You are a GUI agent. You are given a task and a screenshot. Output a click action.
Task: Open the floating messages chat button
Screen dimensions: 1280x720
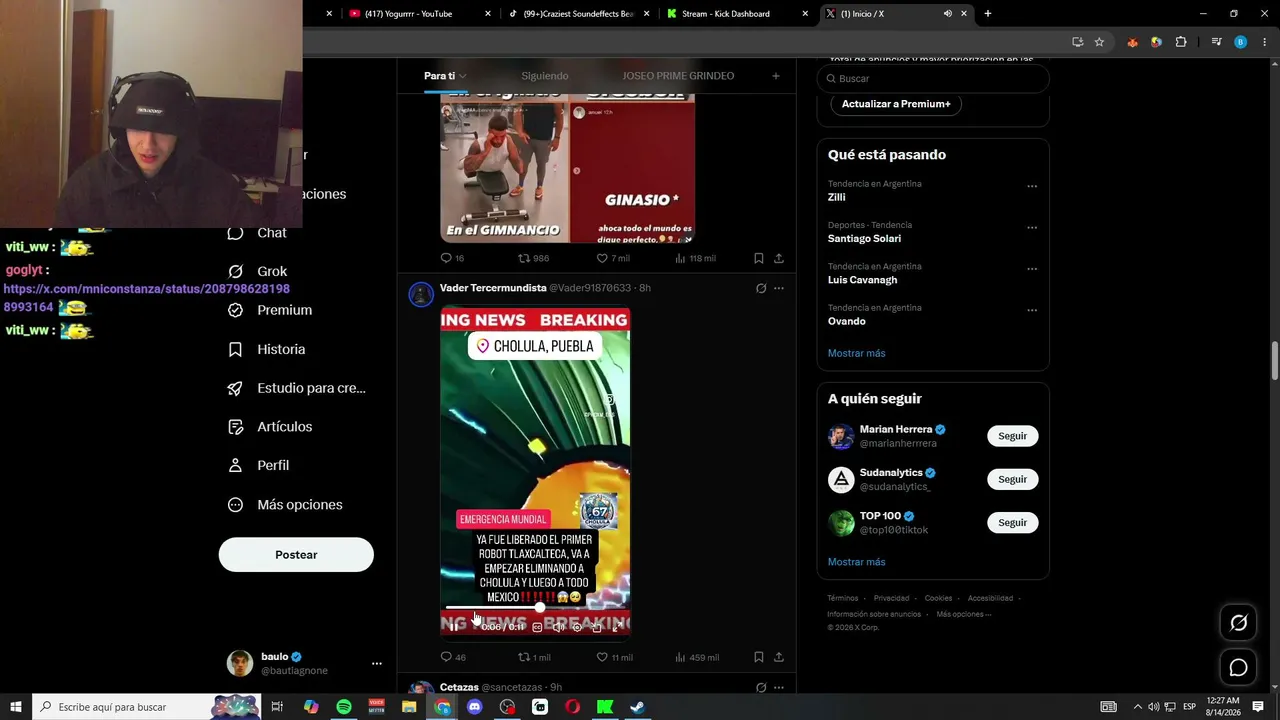(x=1238, y=667)
